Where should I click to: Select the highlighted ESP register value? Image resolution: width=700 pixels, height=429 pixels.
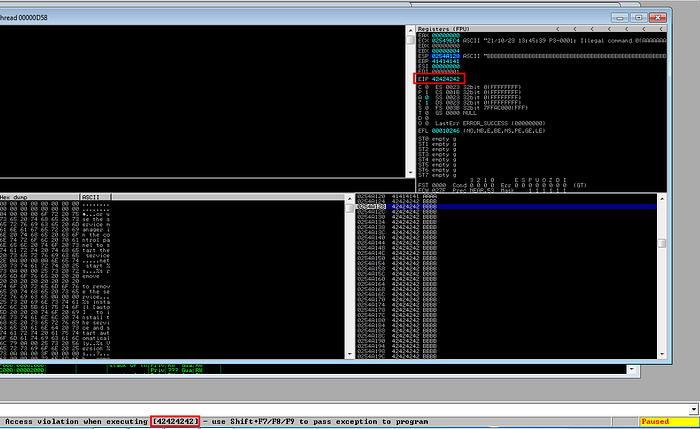click(x=445, y=56)
